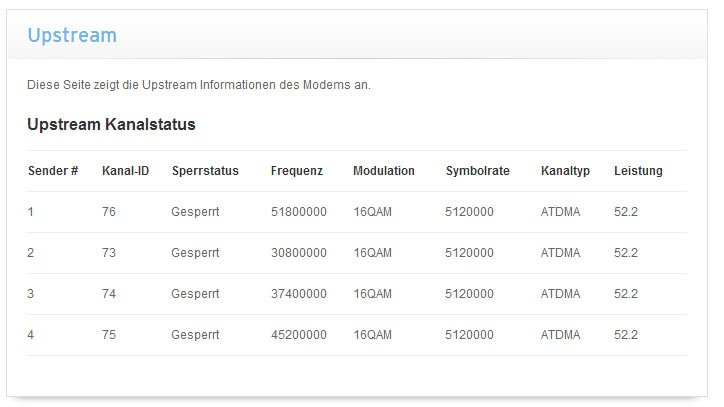Click the Symbolrate column header
Screen dimensions: 724x407
tap(478, 171)
